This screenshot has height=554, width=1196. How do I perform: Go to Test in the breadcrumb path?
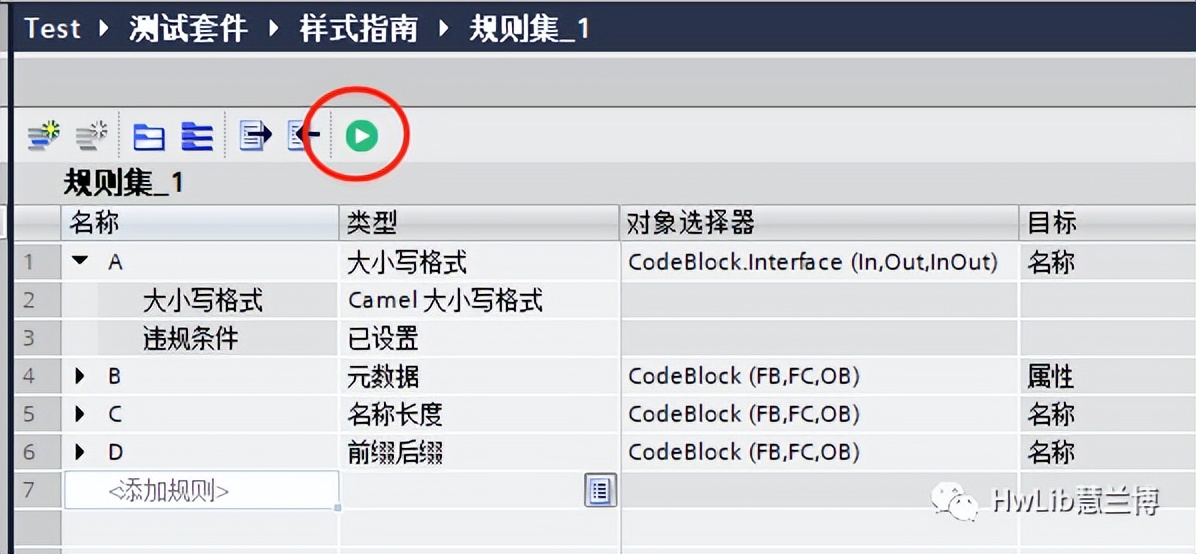click(x=52, y=28)
